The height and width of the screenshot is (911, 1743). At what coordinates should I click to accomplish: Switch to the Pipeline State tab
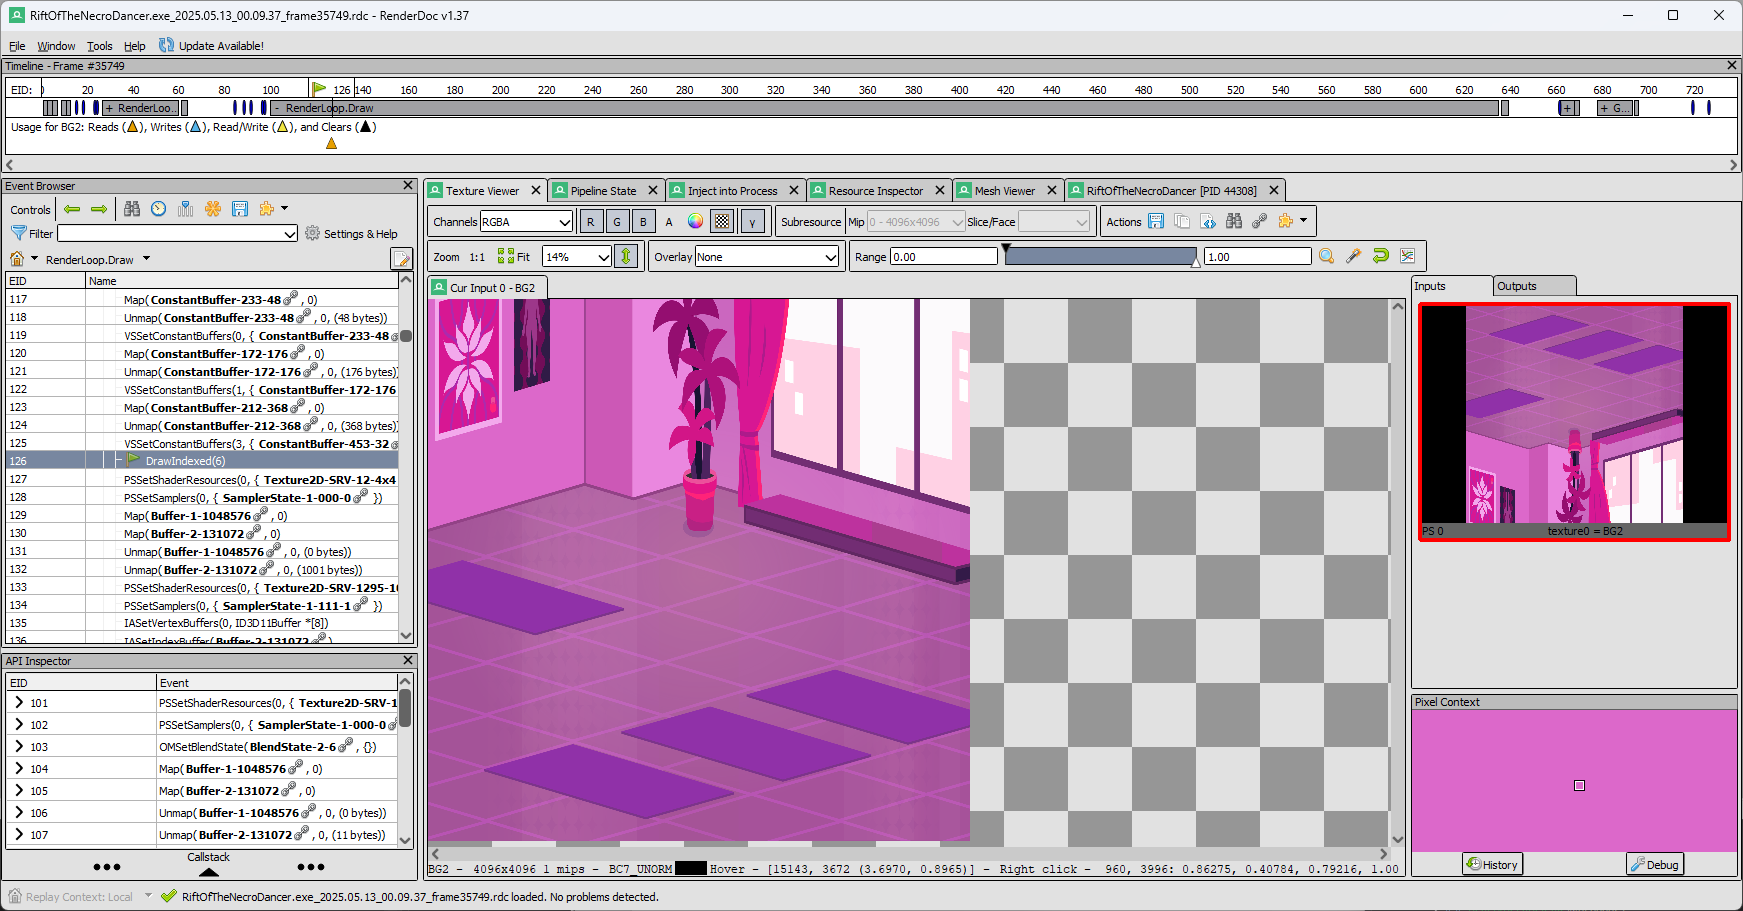point(603,191)
